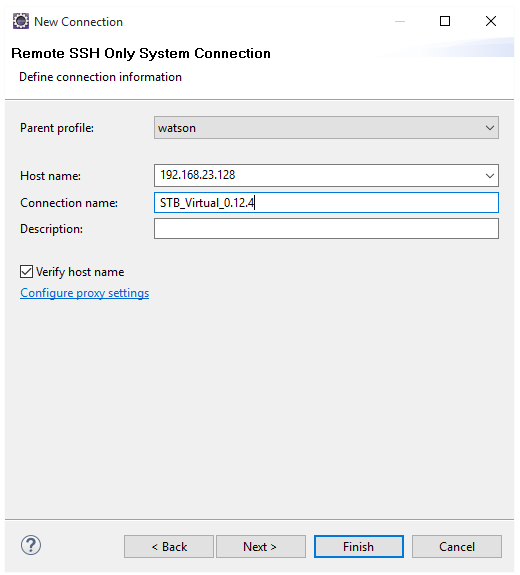Click the "Remote SSH Only System Connection" heading
Image resolution: width=520 pixels, height=575 pixels.
(x=141, y=54)
